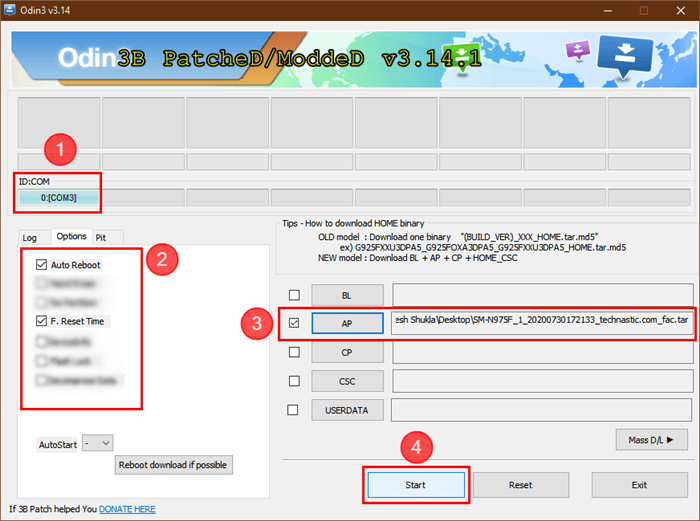Screen dimensions: 700x521
Task: Enable the CSC file checkbox
Action: (294, 381)
